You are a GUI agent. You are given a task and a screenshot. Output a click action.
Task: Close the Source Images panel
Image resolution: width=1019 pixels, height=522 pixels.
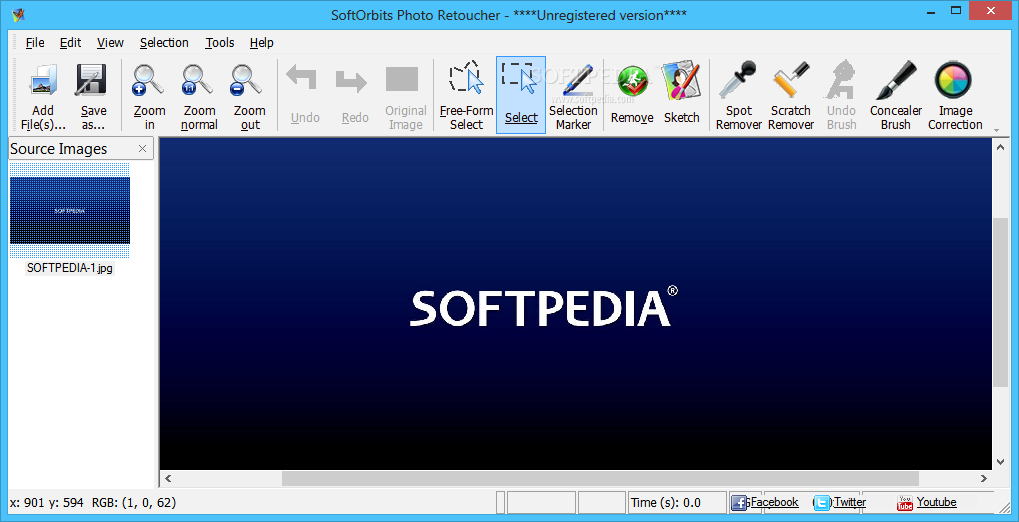[x=142, y=149]
